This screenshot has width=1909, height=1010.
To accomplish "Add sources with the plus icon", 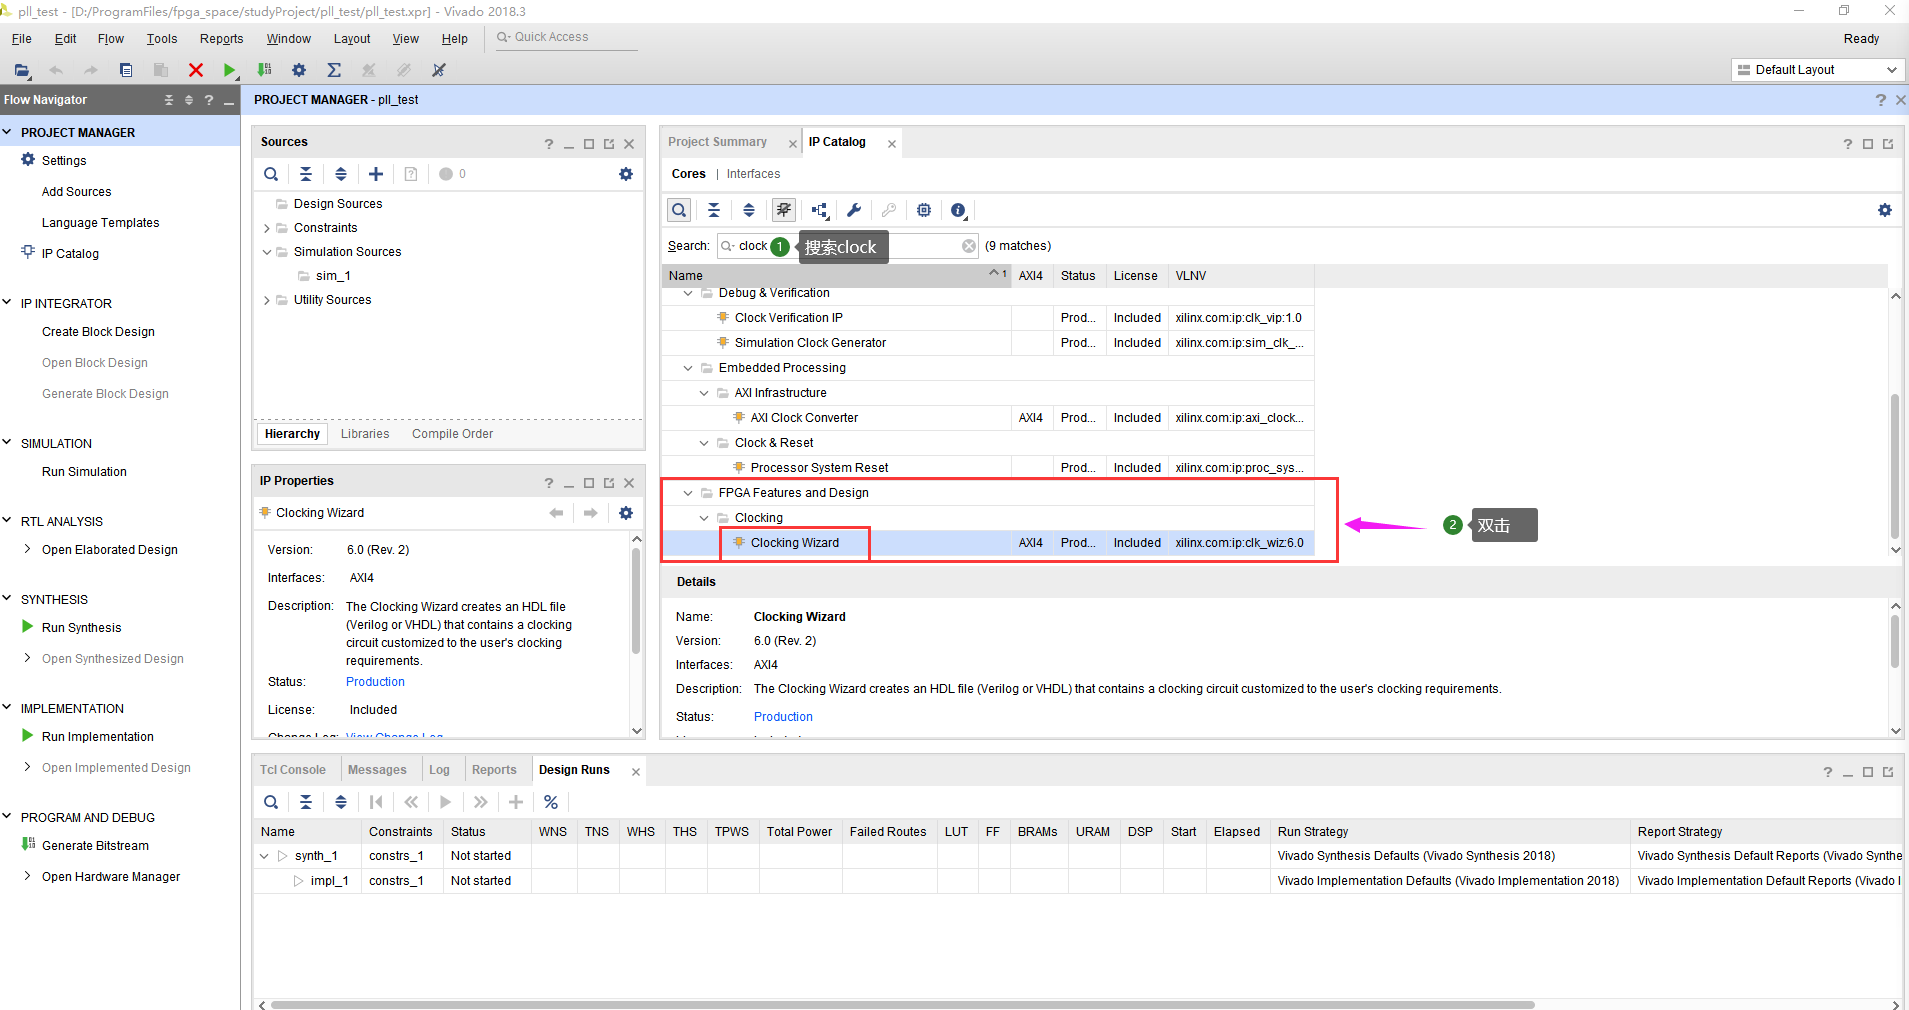I will [x=376, y=174].
